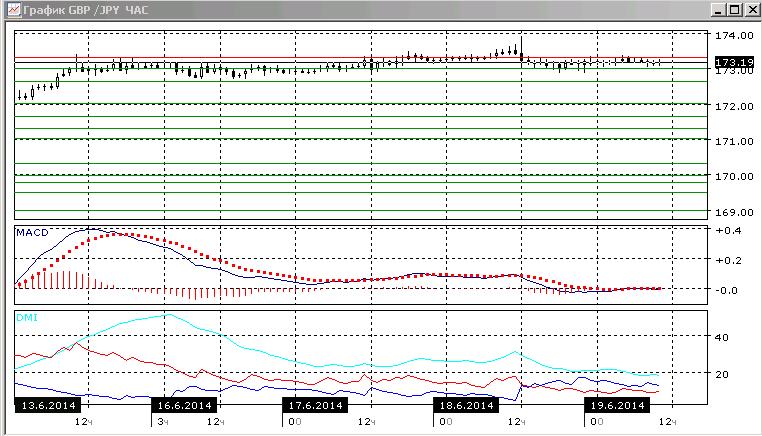Screen dimensions: 762x436
Task: Click the 169.00 price axis label
Action: (x=734, y=212)
